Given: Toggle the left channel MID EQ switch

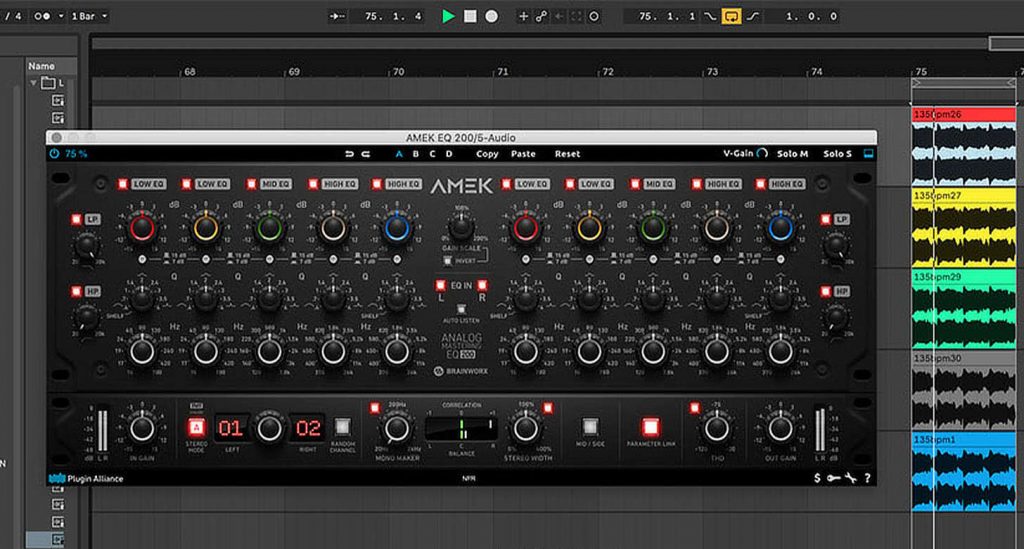Looking at the screenshot, I should (251, 184).
